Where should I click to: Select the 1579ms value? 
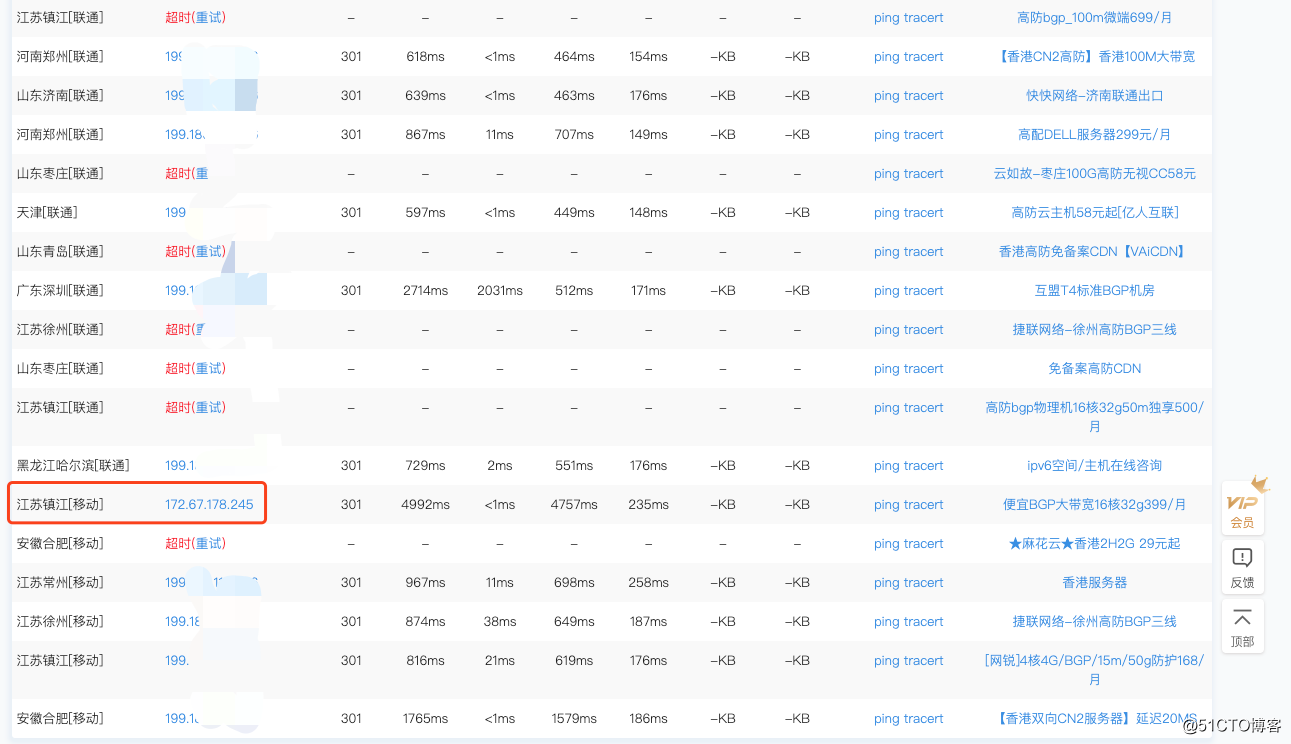(x=574, y=718)
